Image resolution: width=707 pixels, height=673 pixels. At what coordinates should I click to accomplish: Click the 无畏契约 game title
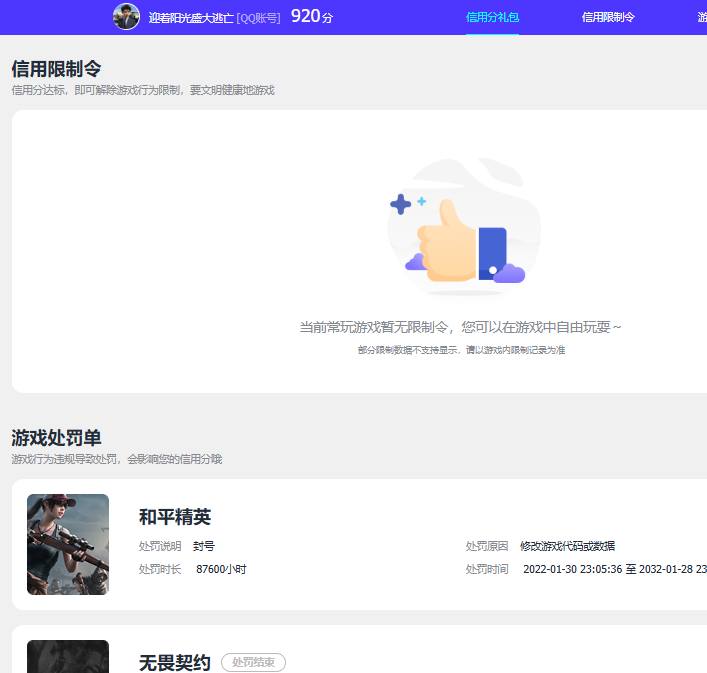[x=175, y=663]
